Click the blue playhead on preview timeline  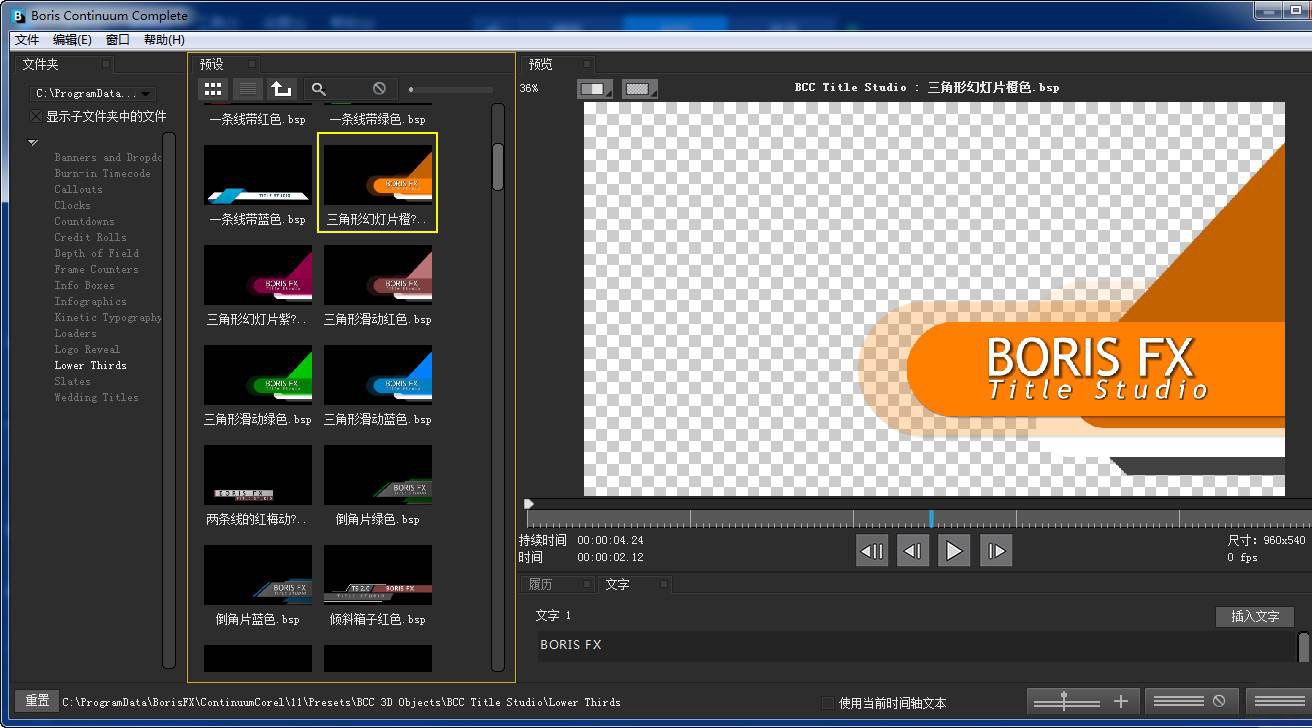931,518
